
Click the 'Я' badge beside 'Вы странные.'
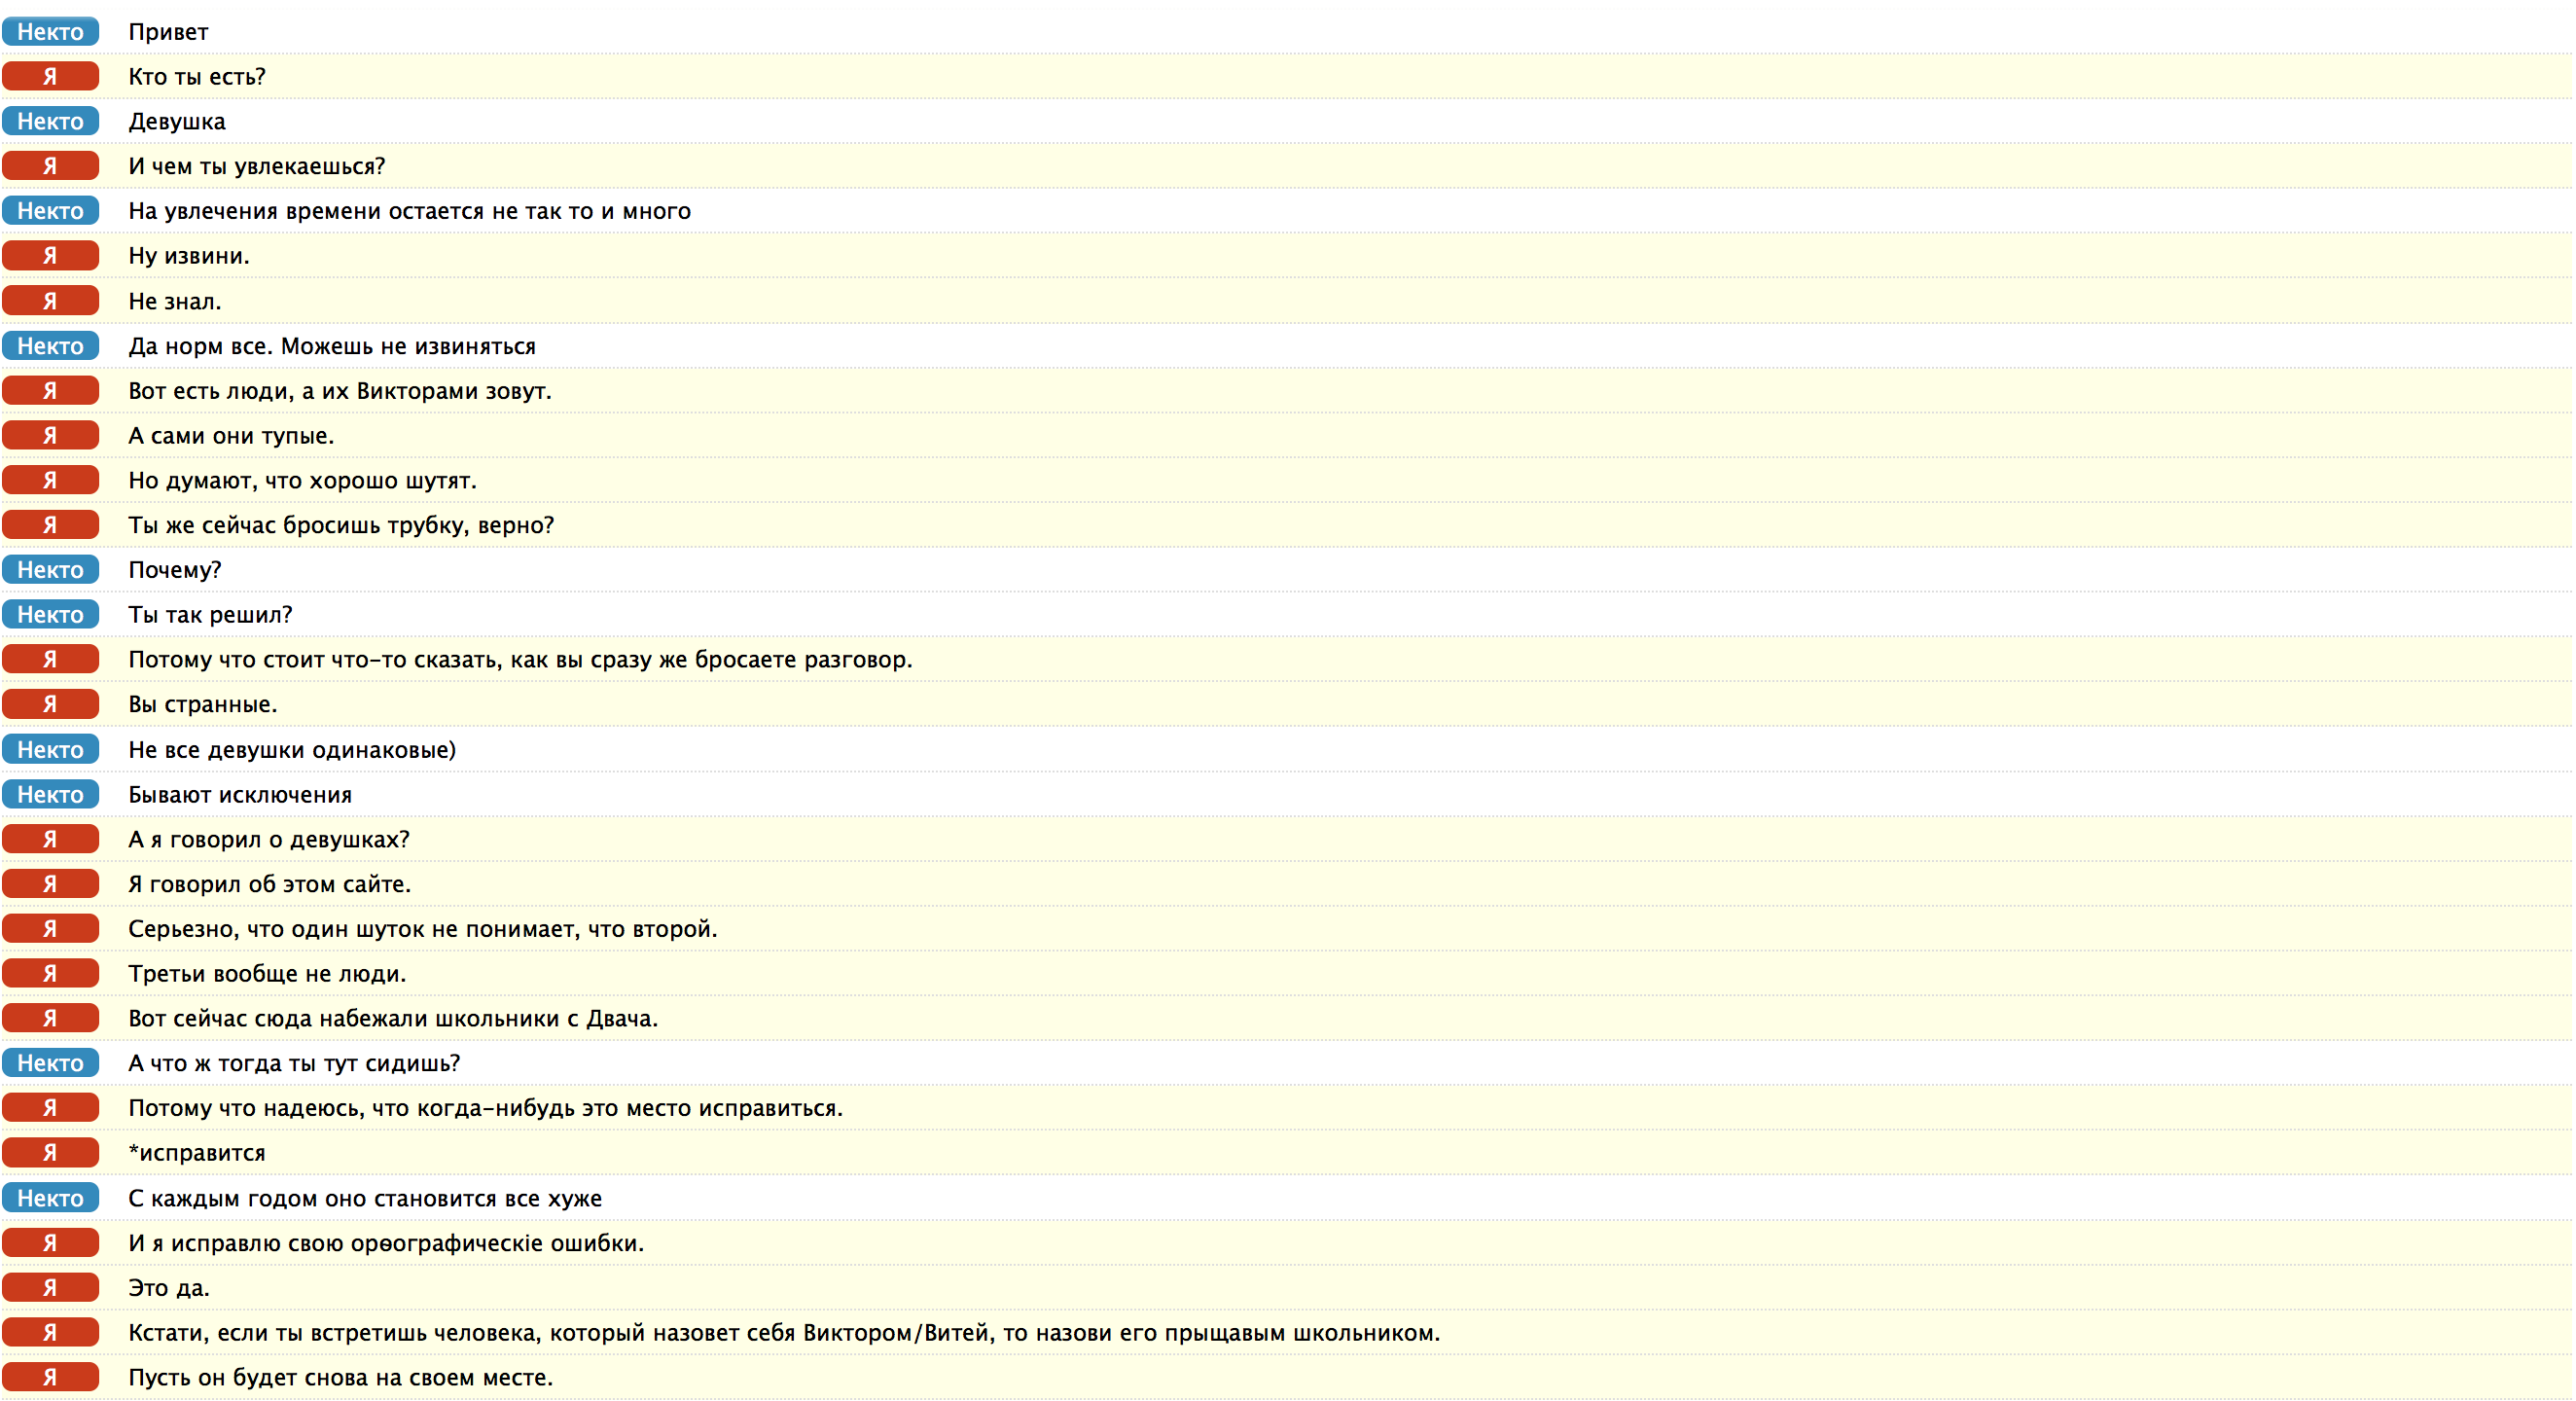[x=50, y=704]
